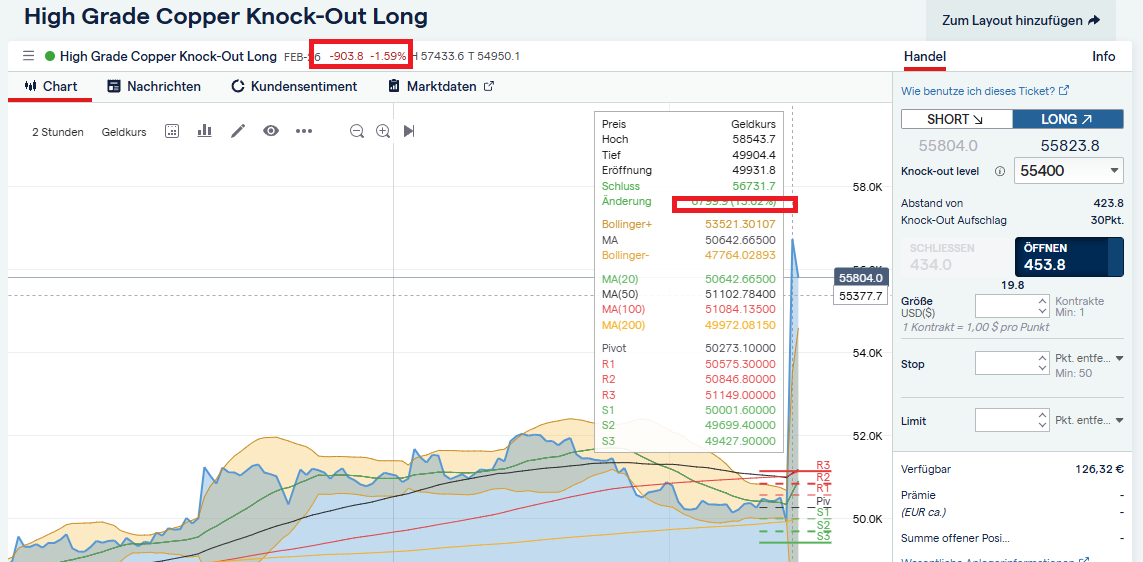Click the 58.0K axis label
This screenshot has height=562, width=1143.
(867, 187)
